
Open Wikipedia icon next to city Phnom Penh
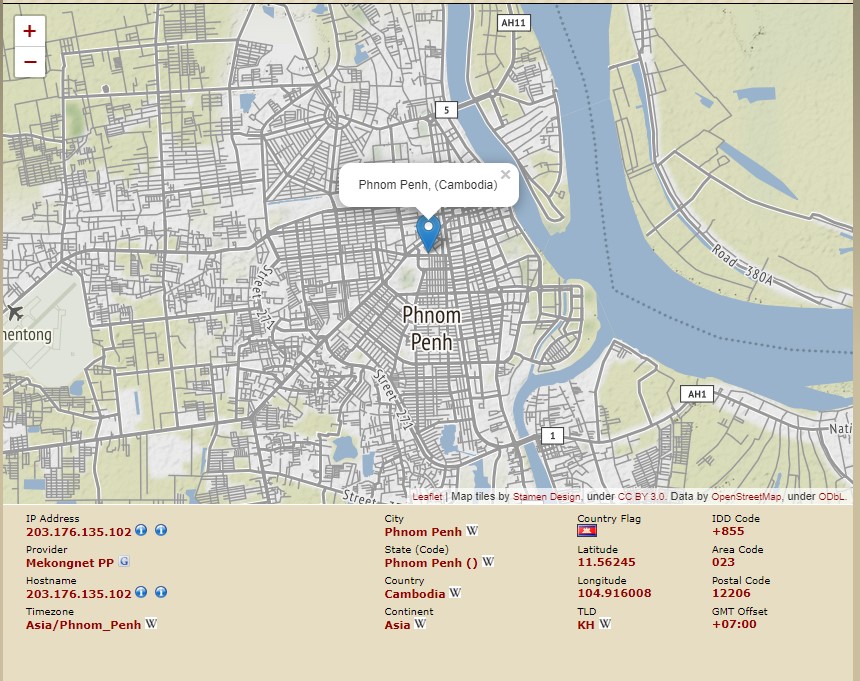point(472,531)
